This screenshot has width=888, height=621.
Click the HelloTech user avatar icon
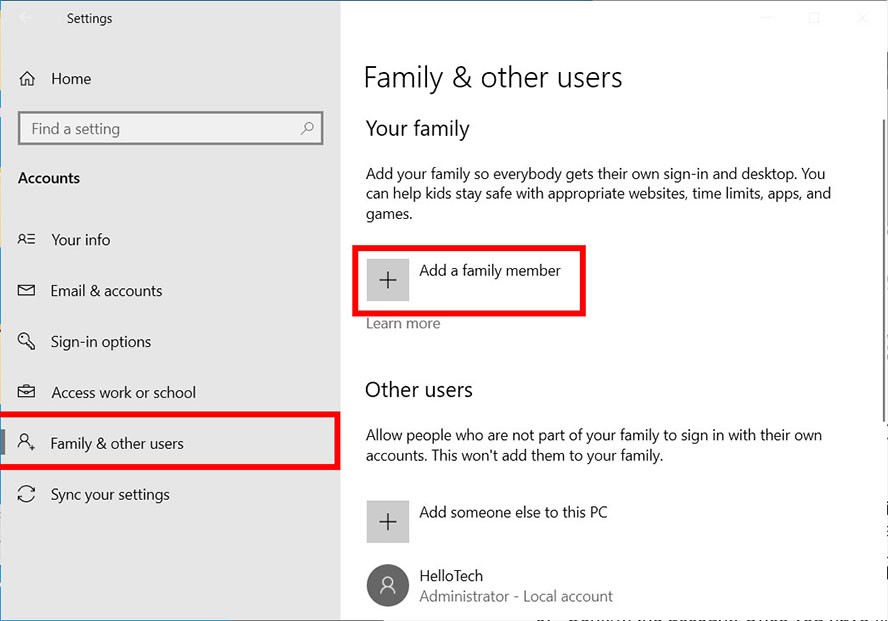click(387, 585)
